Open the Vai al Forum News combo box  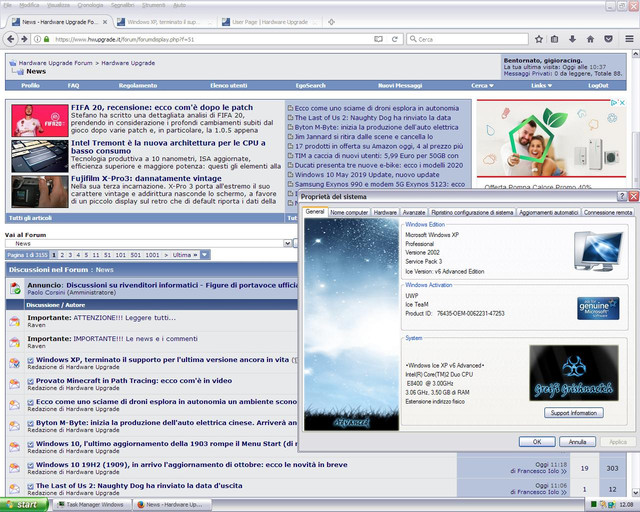148,243
